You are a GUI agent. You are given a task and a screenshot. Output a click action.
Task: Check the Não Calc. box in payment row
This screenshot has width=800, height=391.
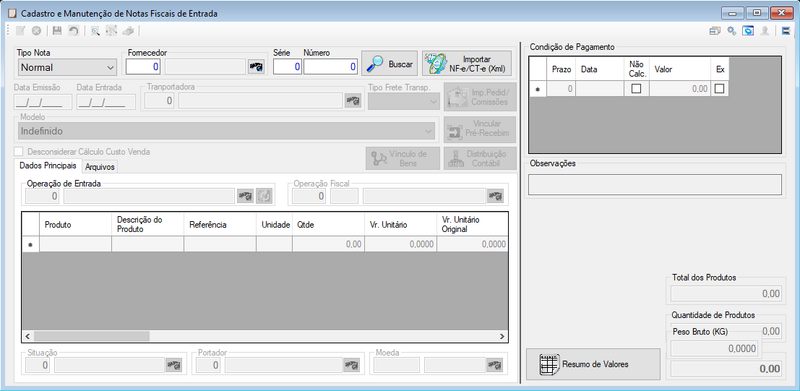pyautogui.click(x=636, y=88)
